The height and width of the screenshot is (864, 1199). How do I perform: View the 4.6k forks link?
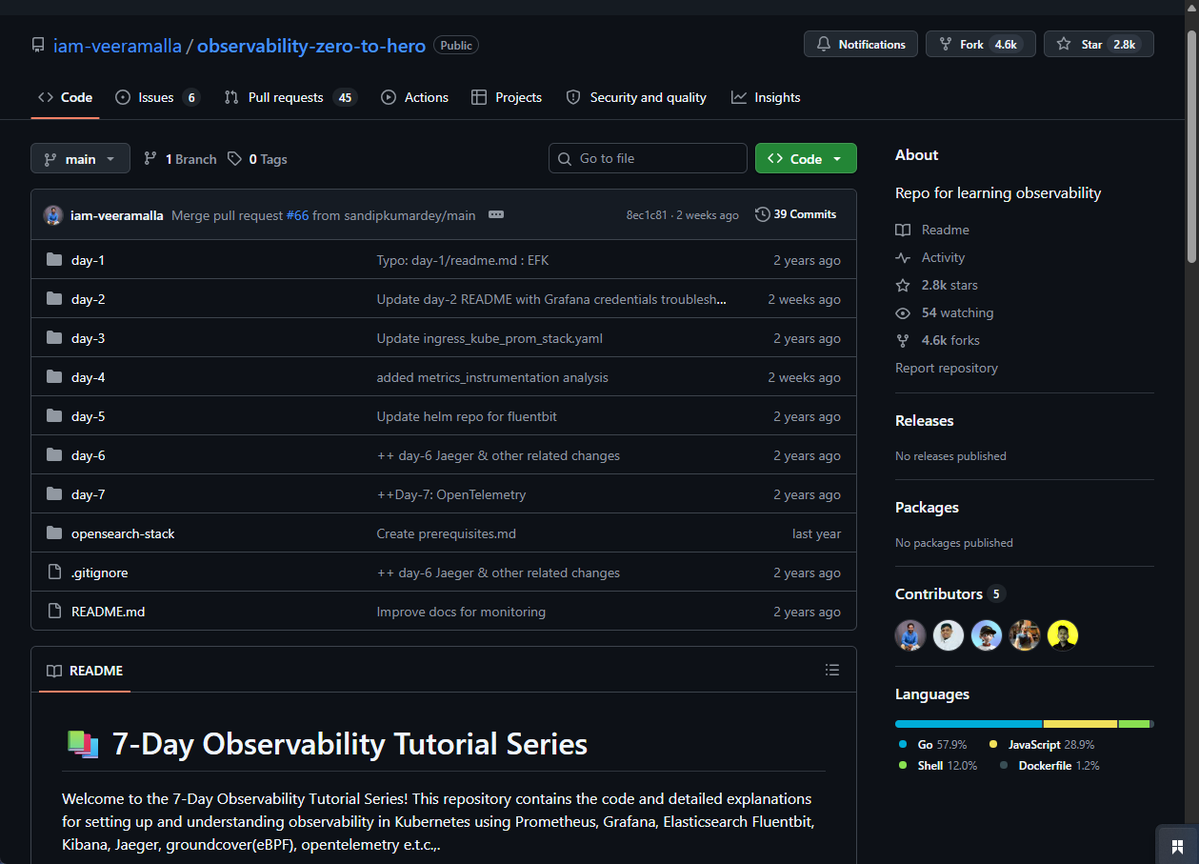pos(937,339)
